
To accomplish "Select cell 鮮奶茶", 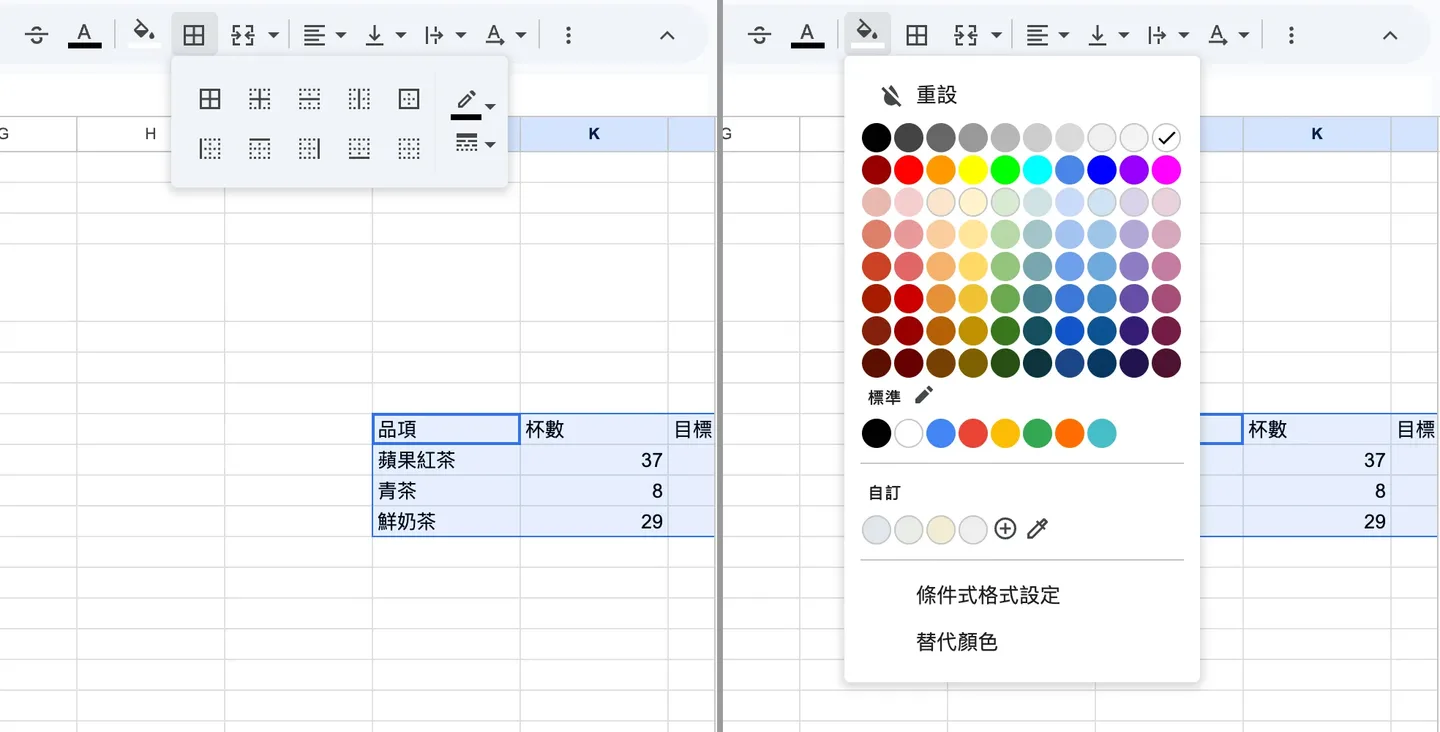I will click(x=446, y=521).
